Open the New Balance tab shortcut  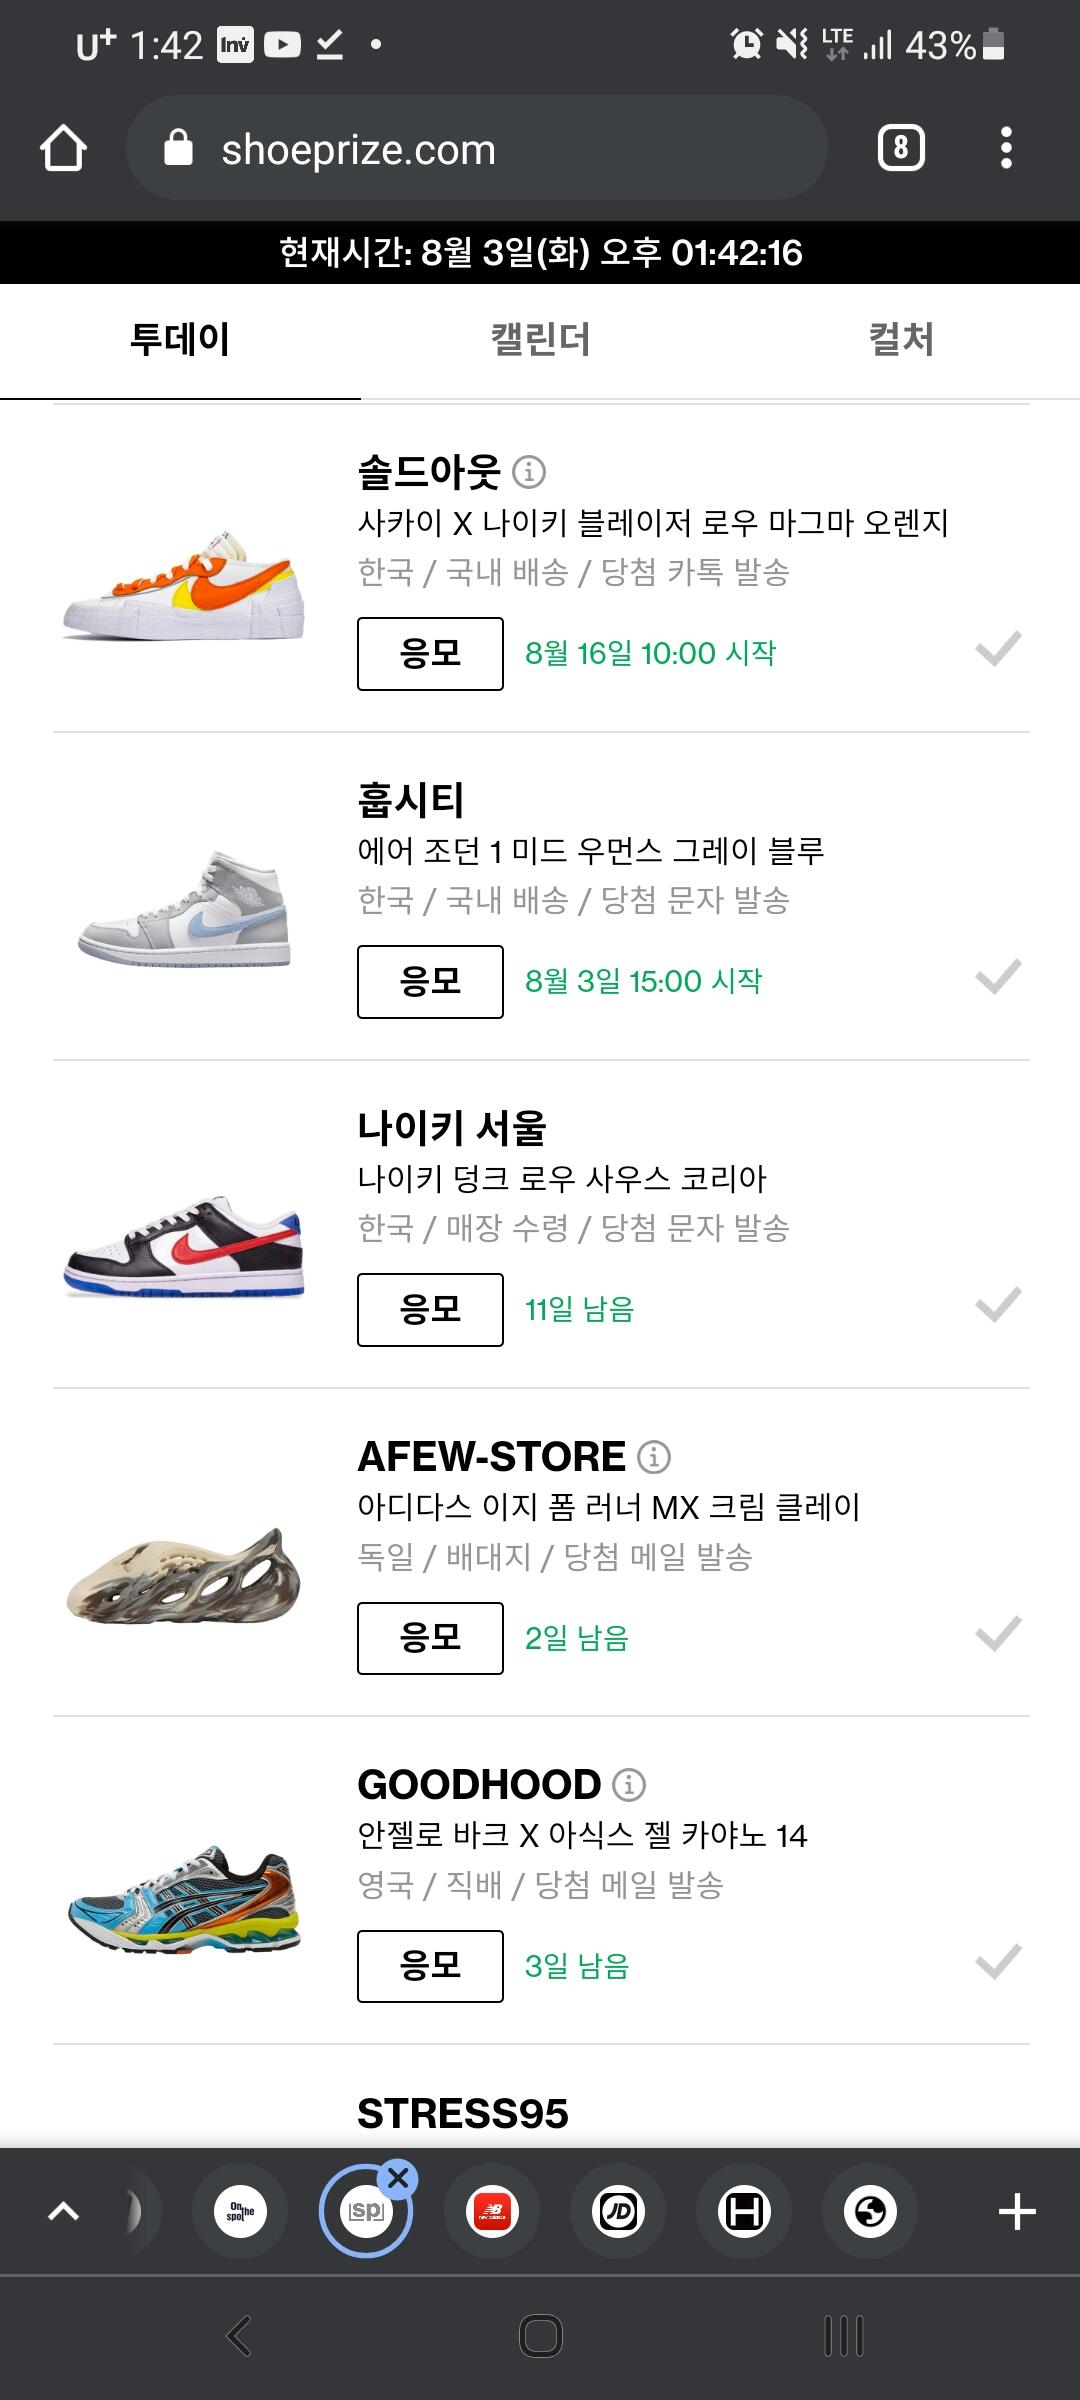(492, 2212)
